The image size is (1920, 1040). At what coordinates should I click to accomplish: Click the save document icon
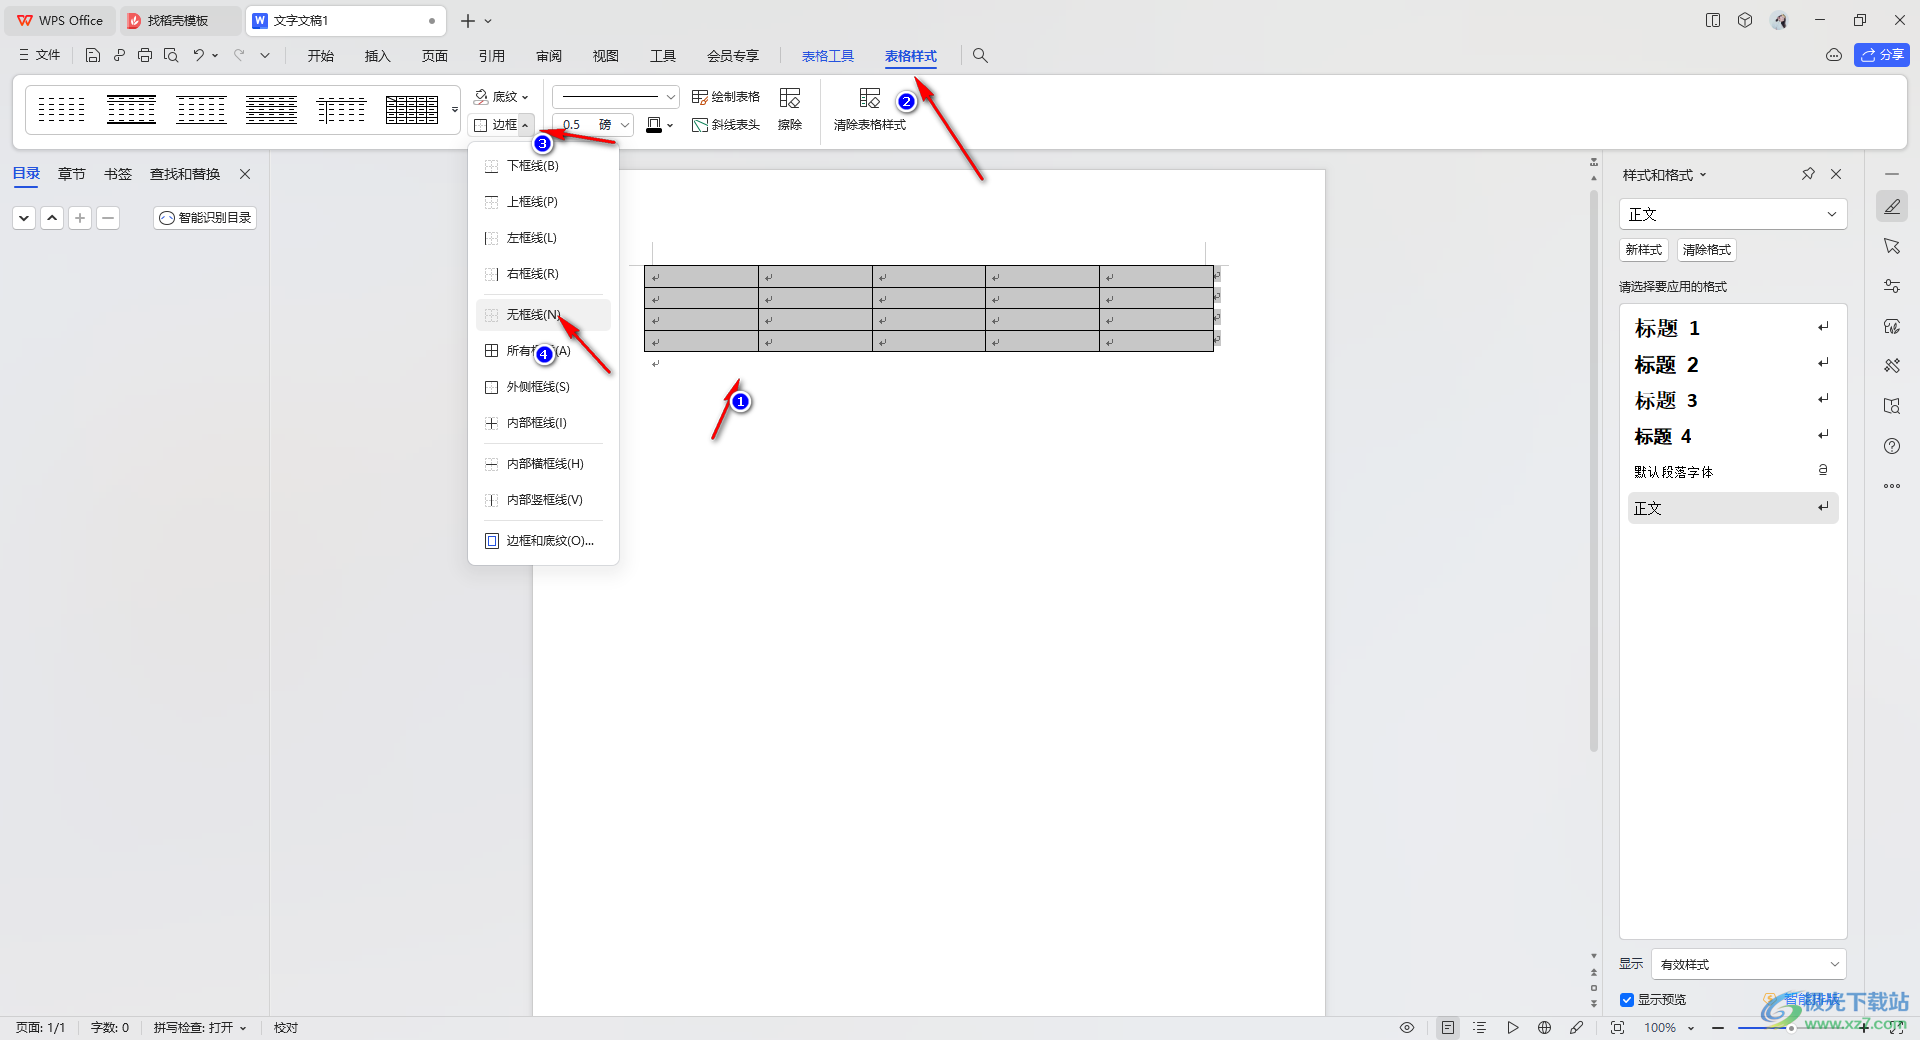(x=93, y=56)
